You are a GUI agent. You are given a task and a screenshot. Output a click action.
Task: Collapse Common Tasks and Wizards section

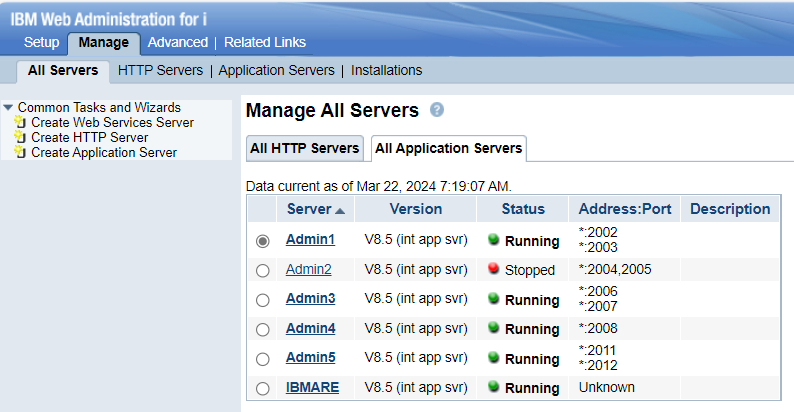(x=8, y=107)
